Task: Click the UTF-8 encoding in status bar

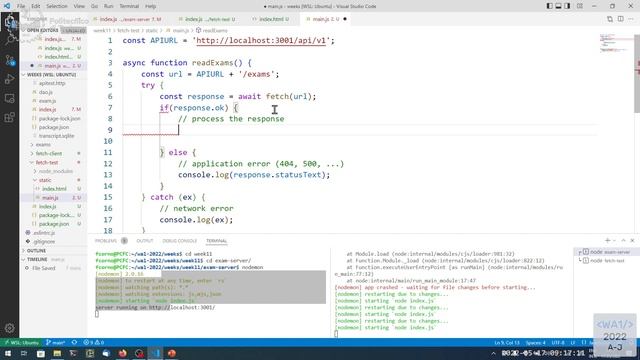Action: 558,342
